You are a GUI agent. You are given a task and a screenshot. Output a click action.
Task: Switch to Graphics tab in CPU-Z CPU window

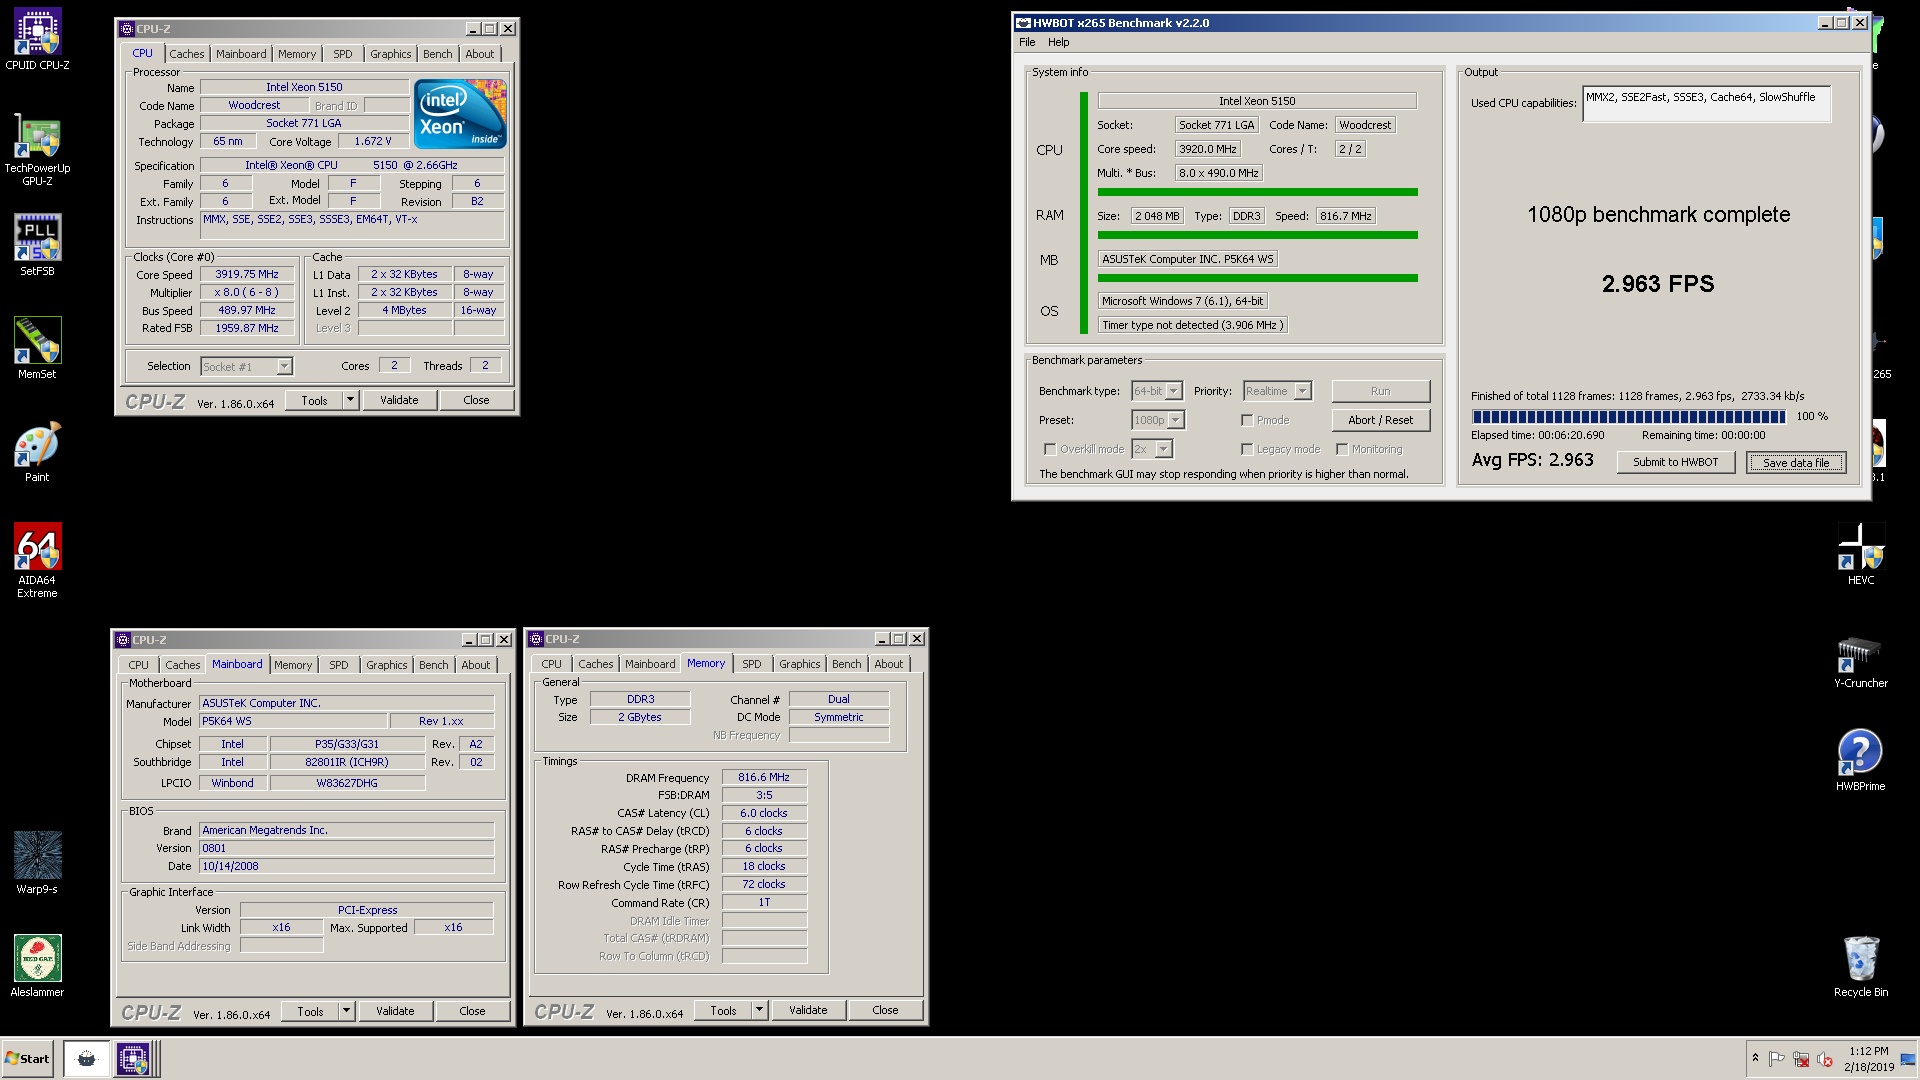390,54
